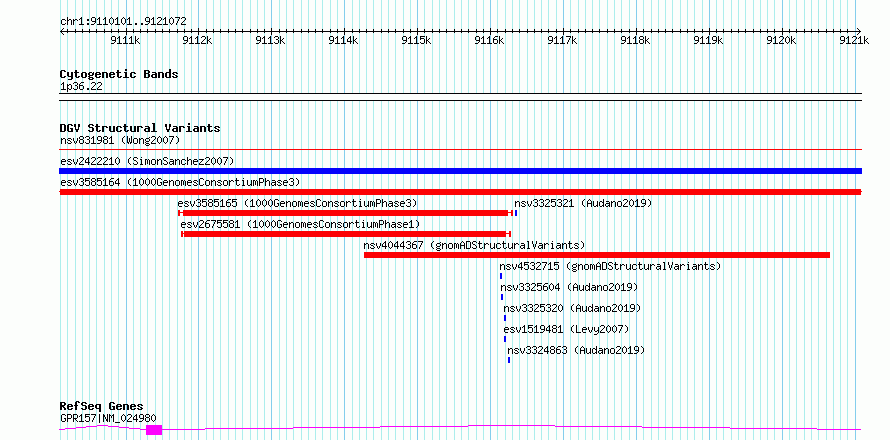Select the thin red nsv831981 variant line
The width and height of the screenshot is (890, 440).
[x=460, y=150]
